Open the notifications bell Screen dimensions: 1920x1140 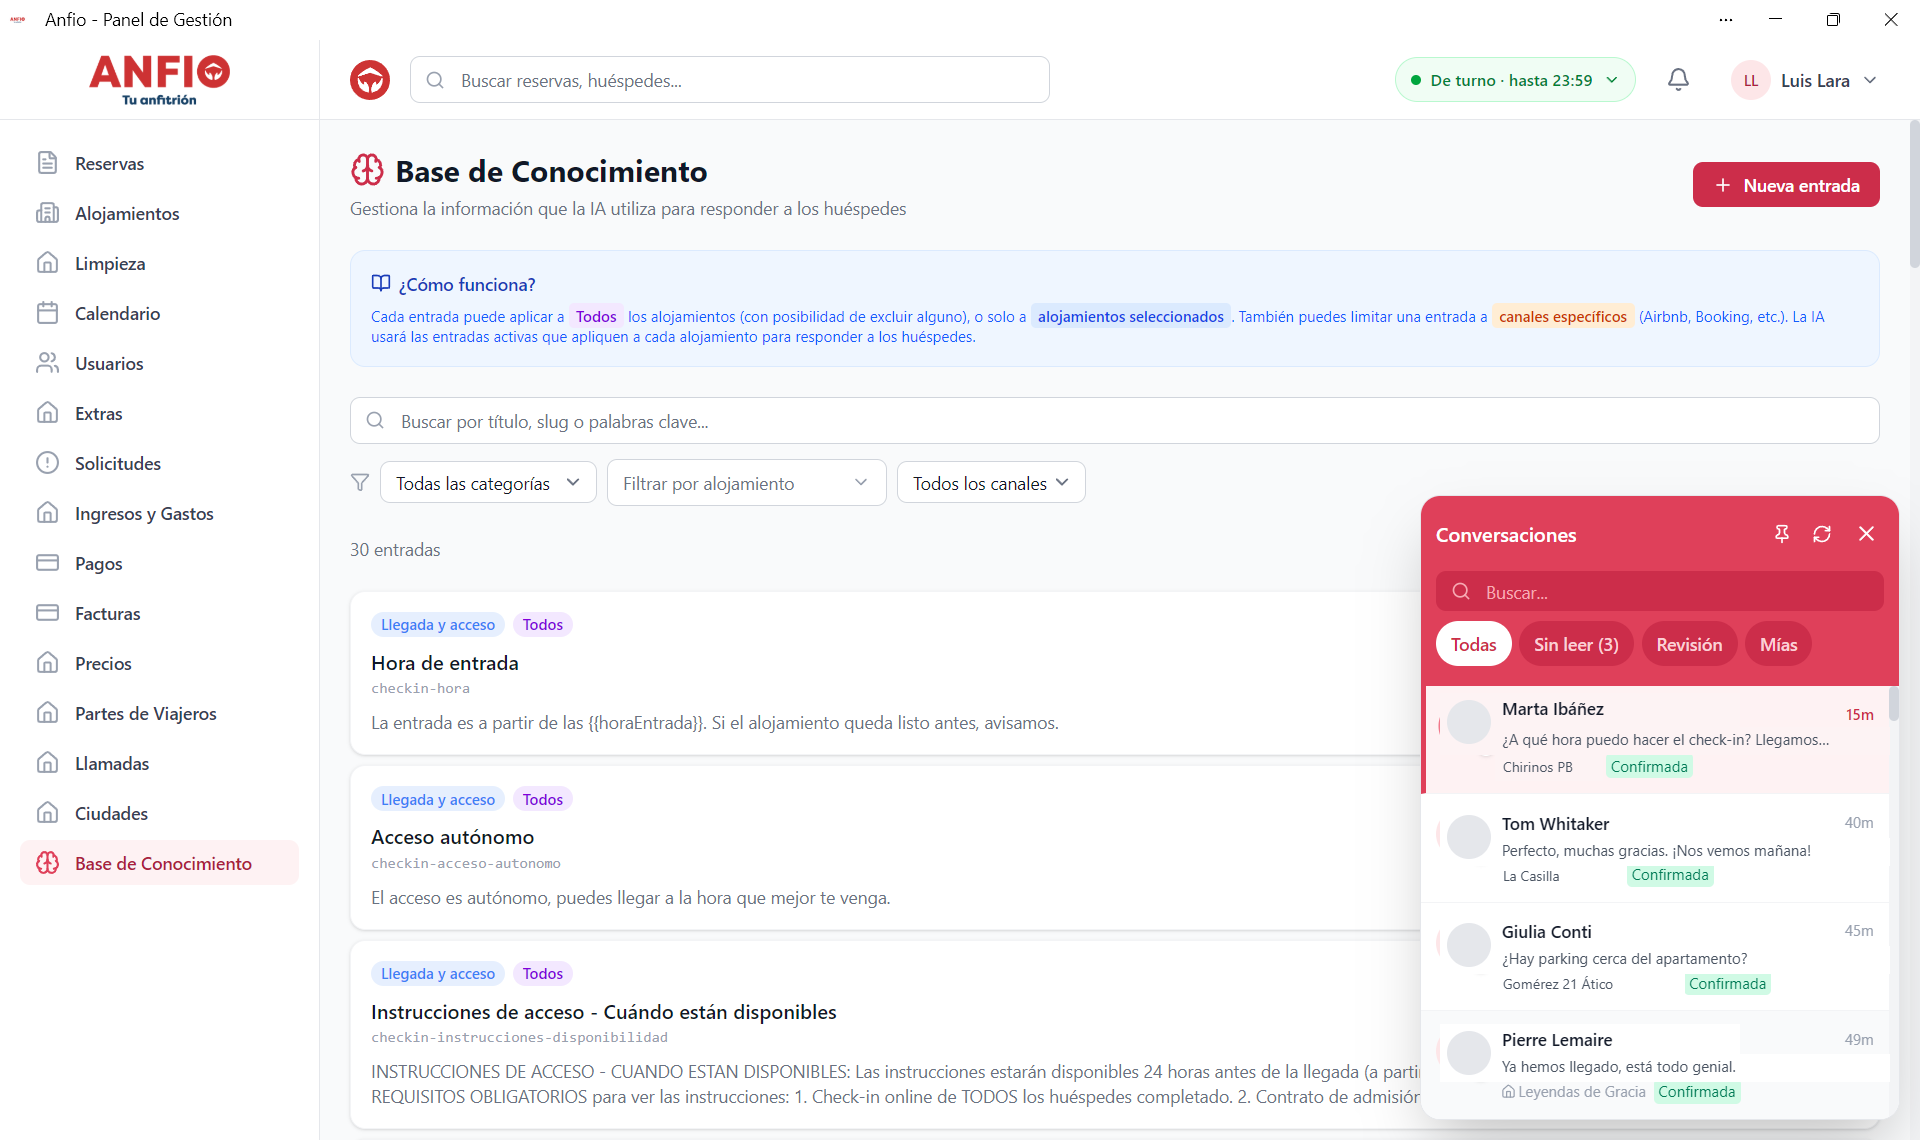1678,80
